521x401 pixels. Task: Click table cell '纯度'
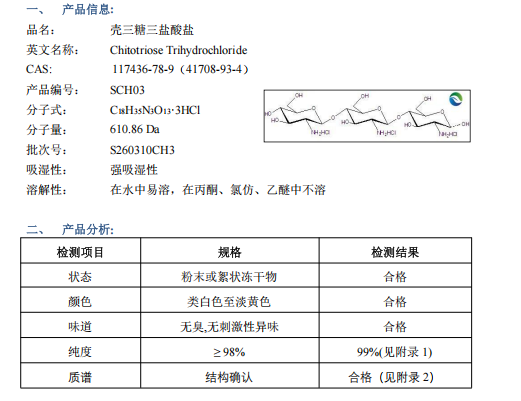point(80,352)
